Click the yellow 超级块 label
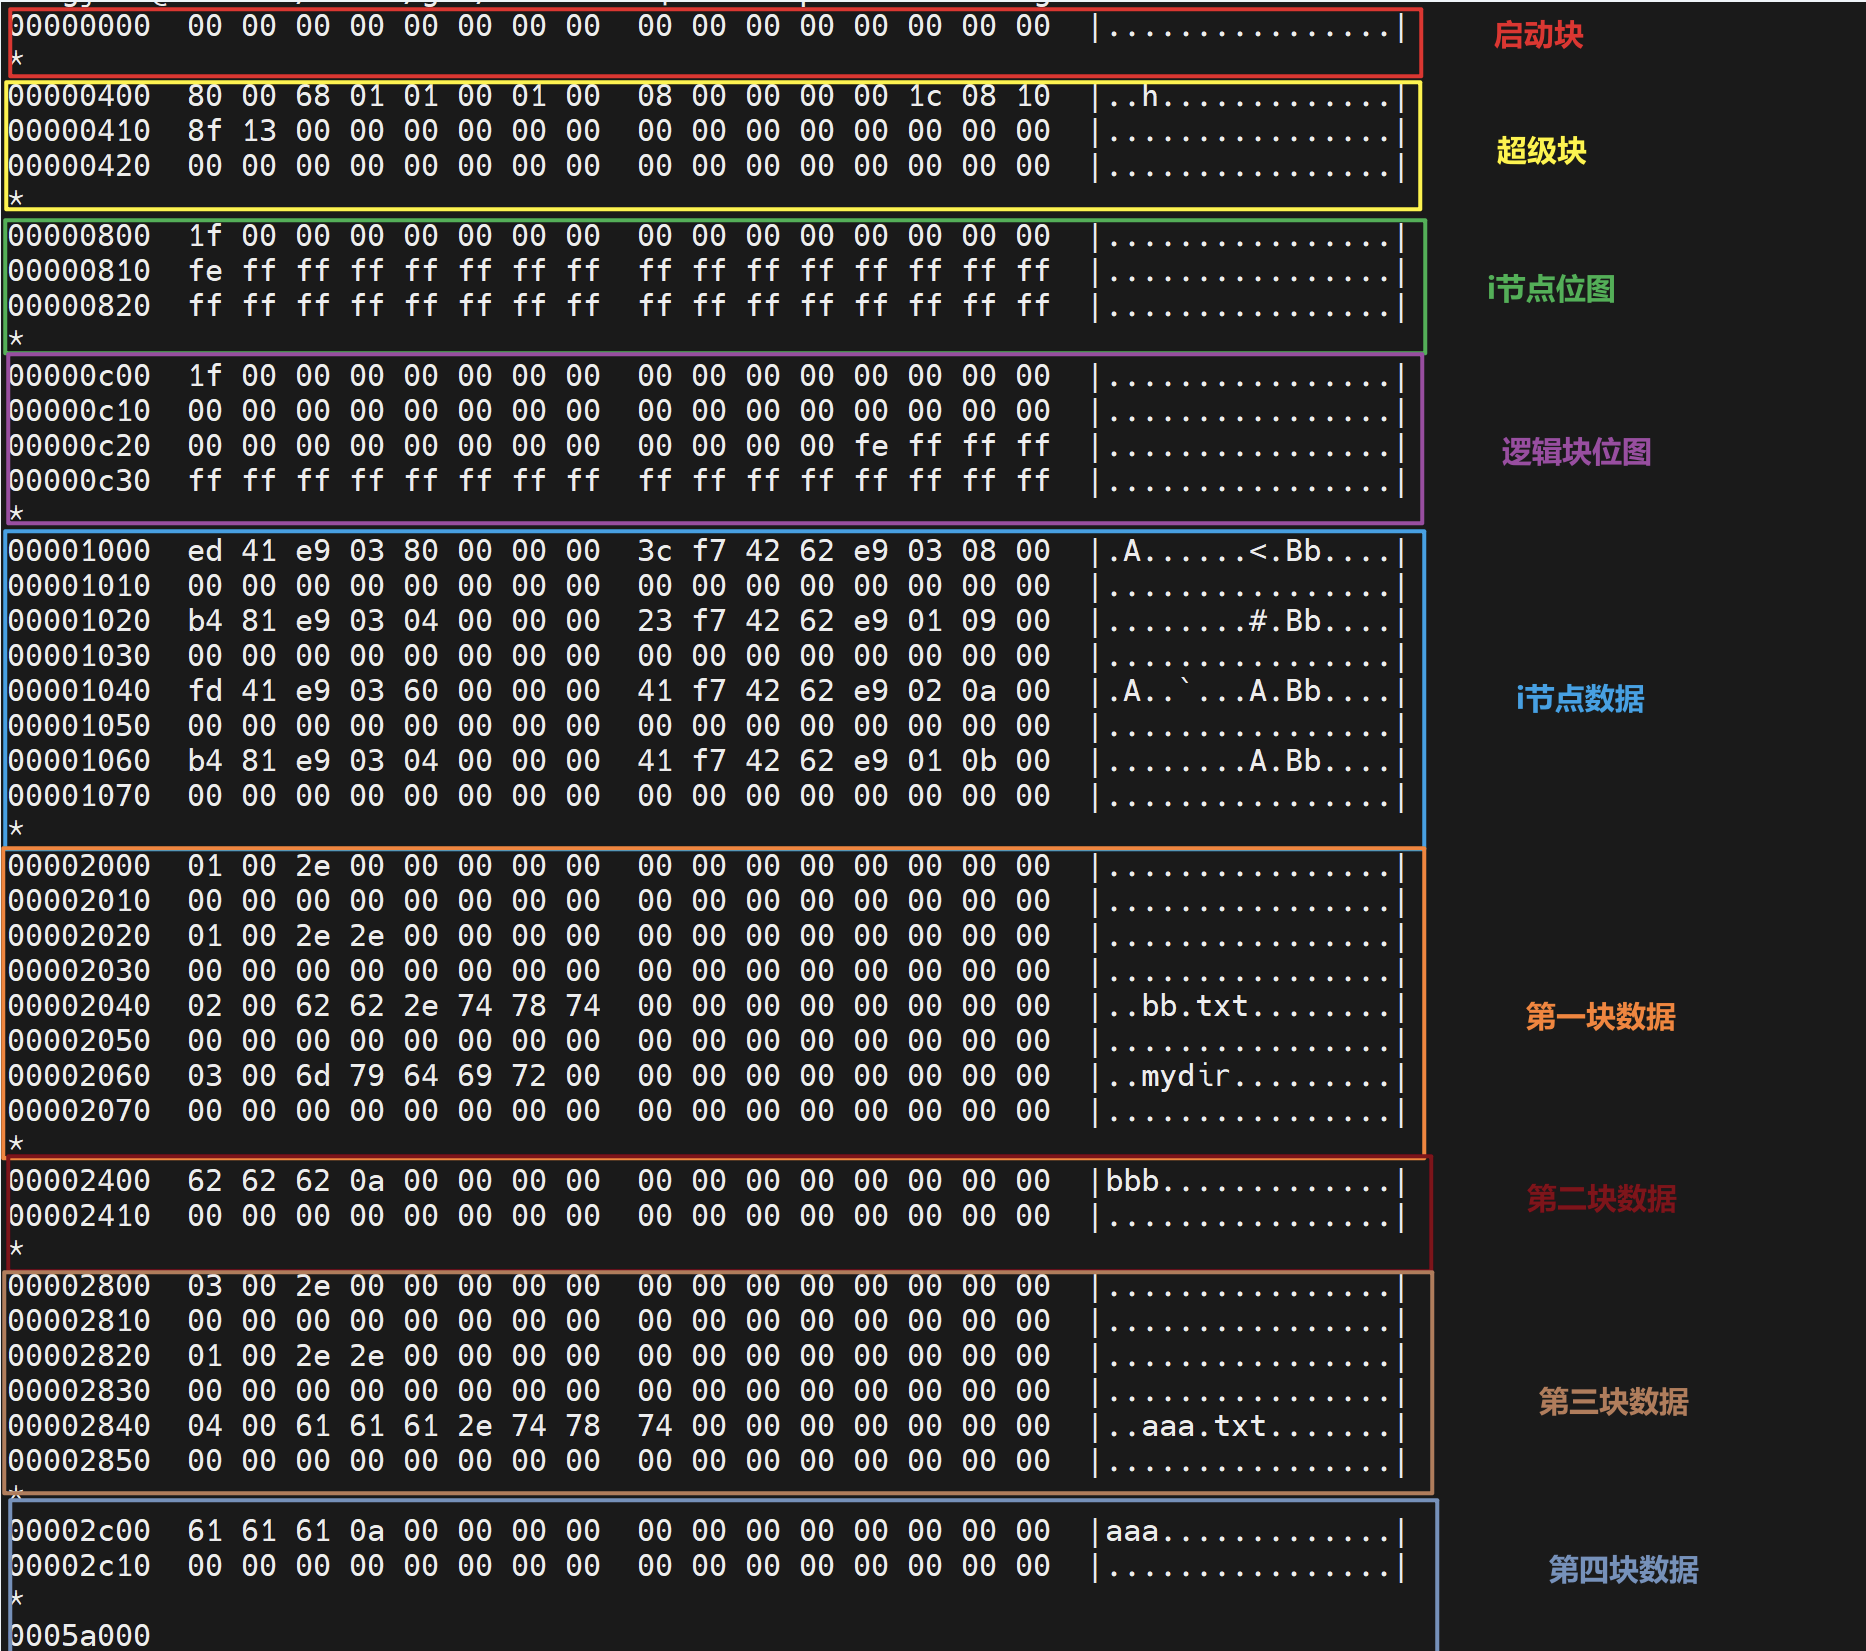 [1541, 151]
